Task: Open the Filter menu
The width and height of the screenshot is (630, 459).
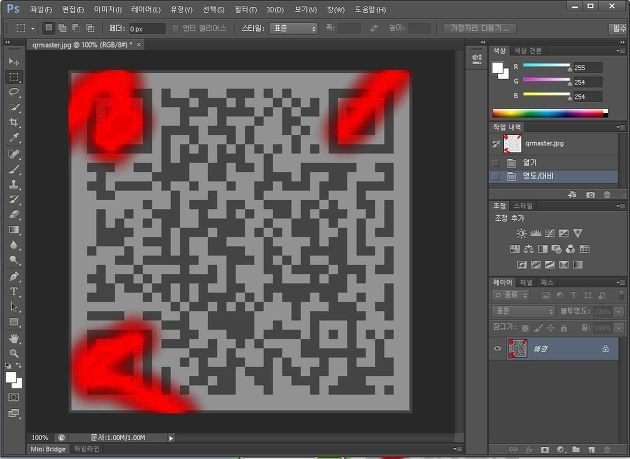Action: pos(245,9)
